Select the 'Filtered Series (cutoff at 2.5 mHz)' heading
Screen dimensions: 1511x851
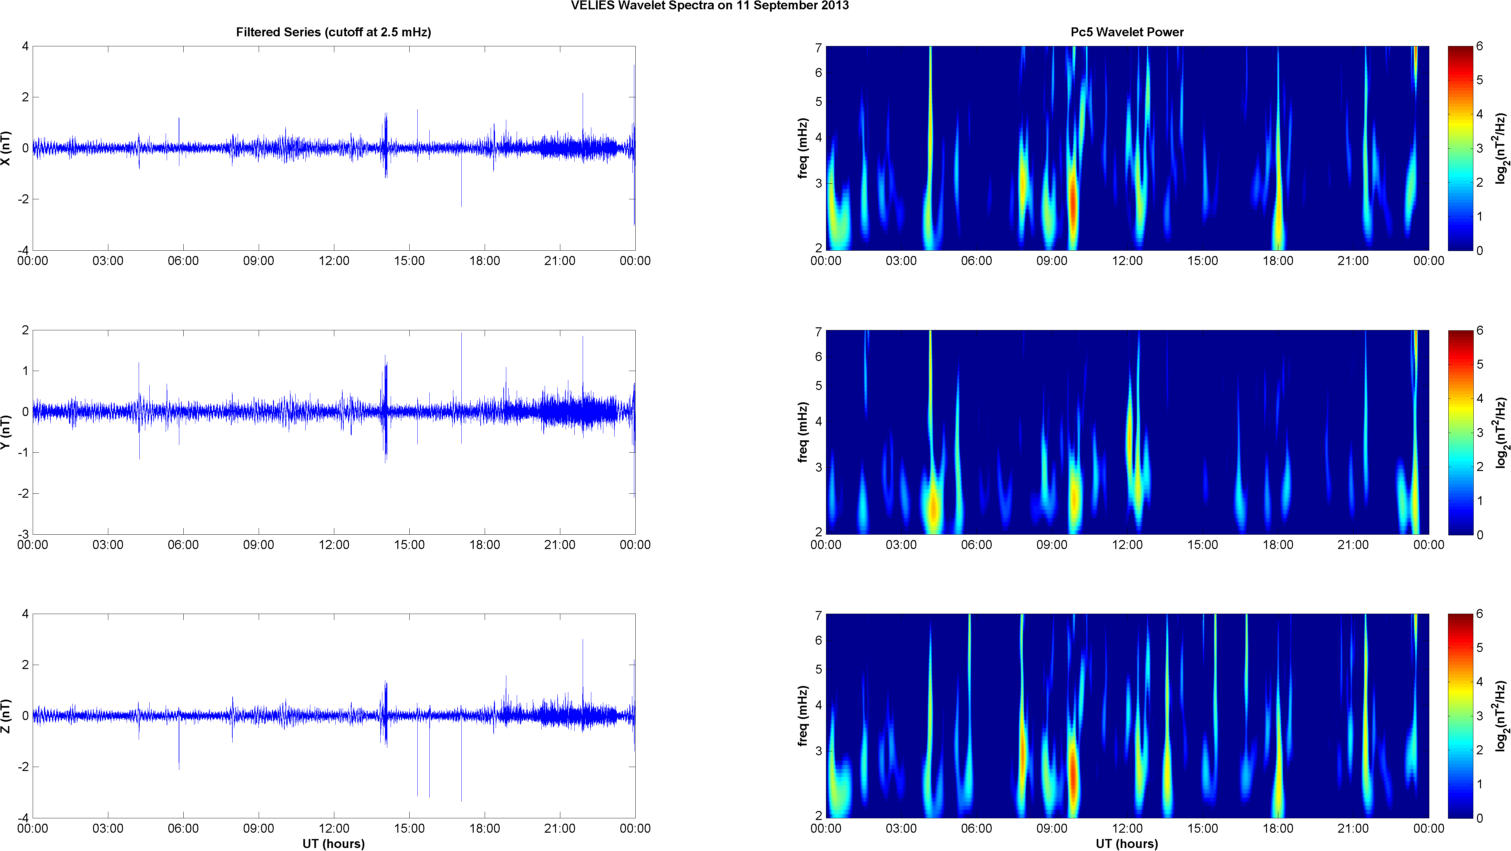click(x=334, y=32)
